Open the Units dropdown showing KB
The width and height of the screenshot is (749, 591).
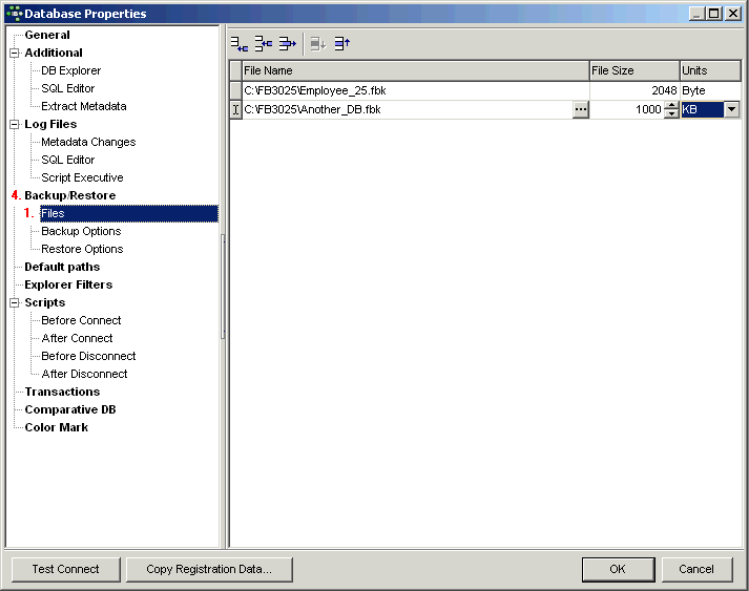click(x=732, y=110)
